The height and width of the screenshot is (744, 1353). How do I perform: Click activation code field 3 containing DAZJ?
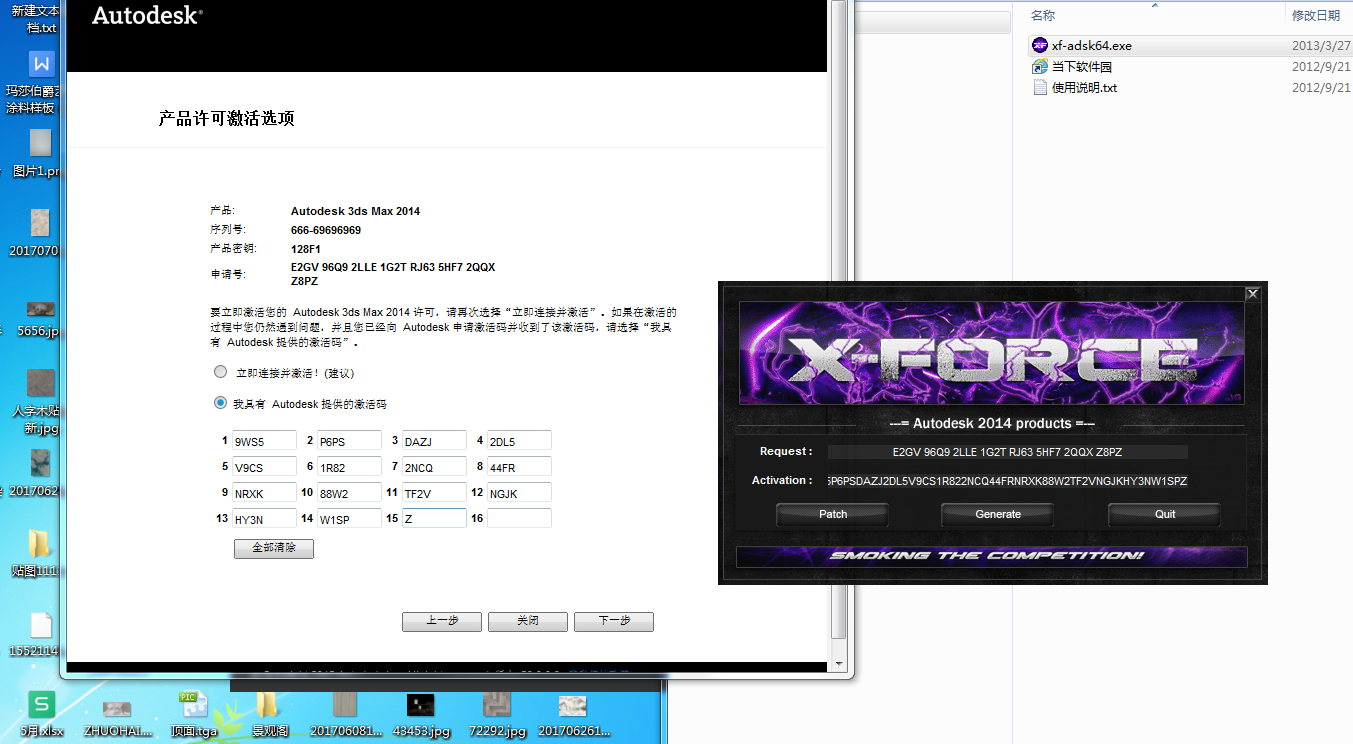point(434,441)
